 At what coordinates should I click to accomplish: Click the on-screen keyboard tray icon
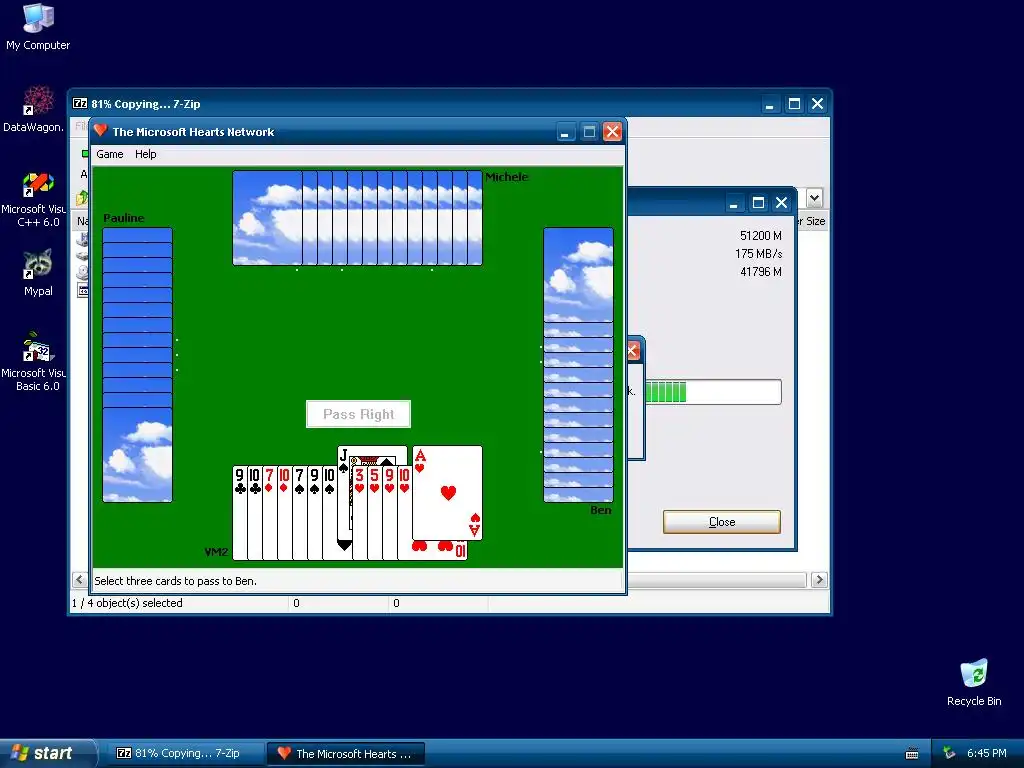coord(912,754)
